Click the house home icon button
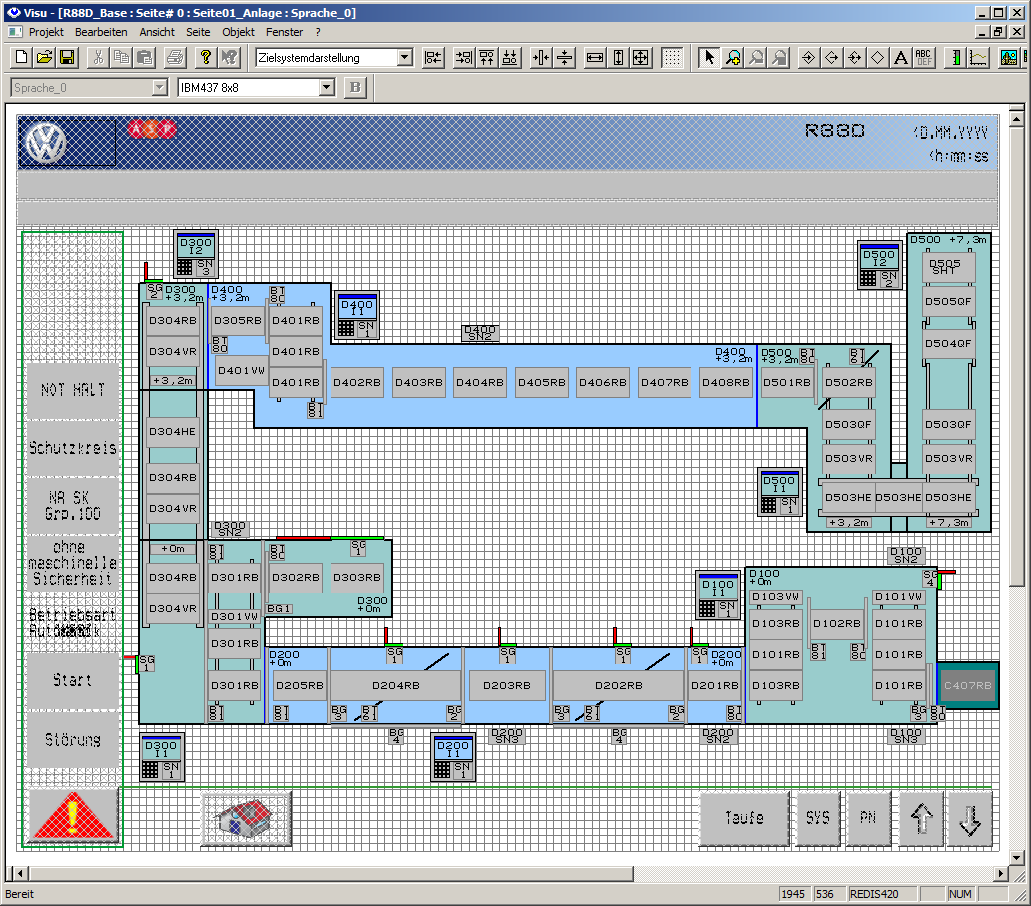The height and width of the screenshot is (906, 1031). point(246,817)
